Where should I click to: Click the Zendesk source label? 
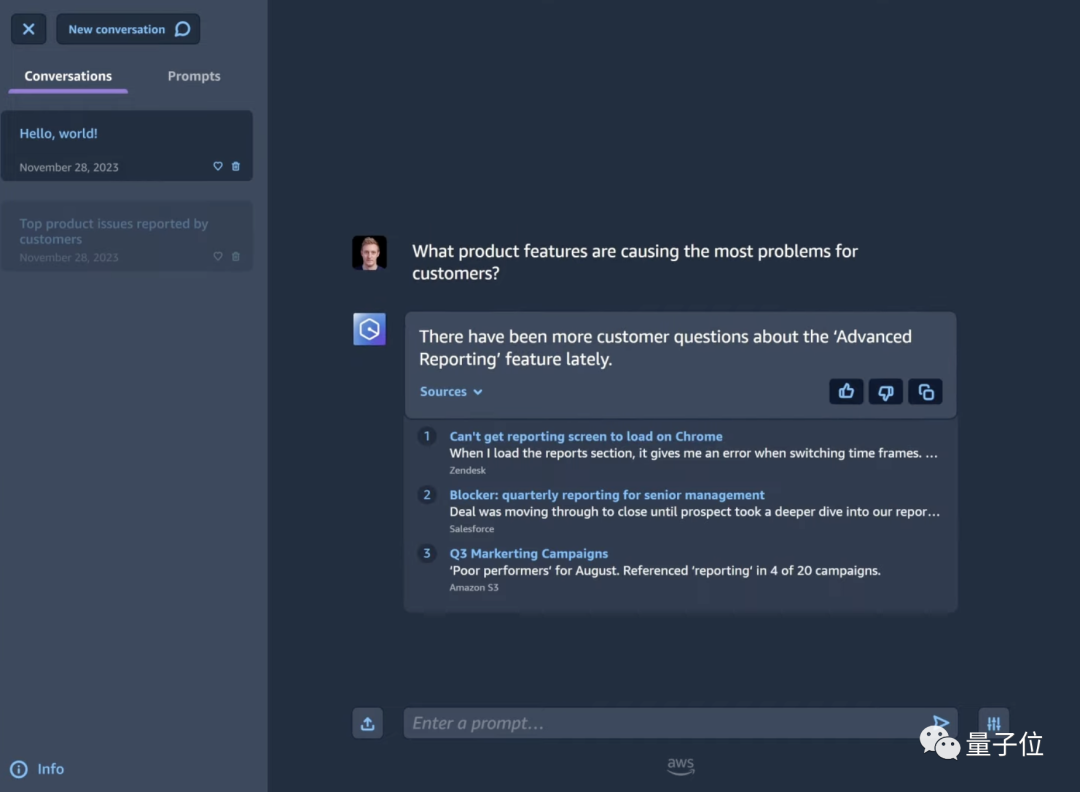coord(468,470)
